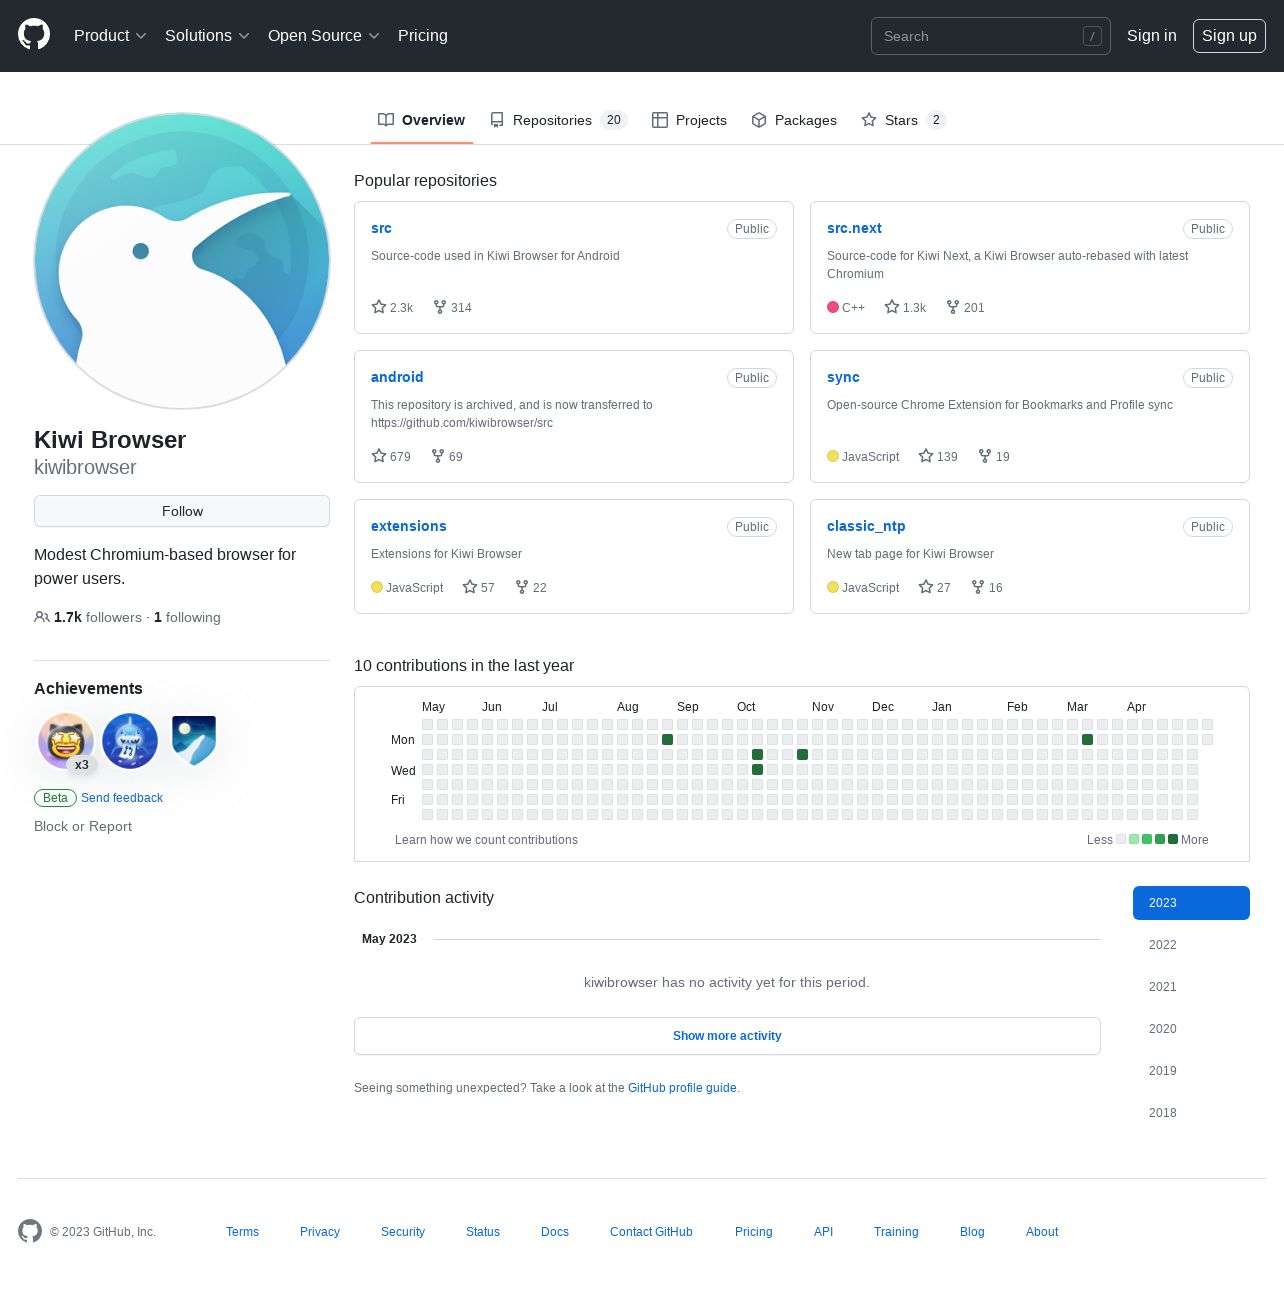
Task: Click star count 139 on sync
Action: pos(938,456)
